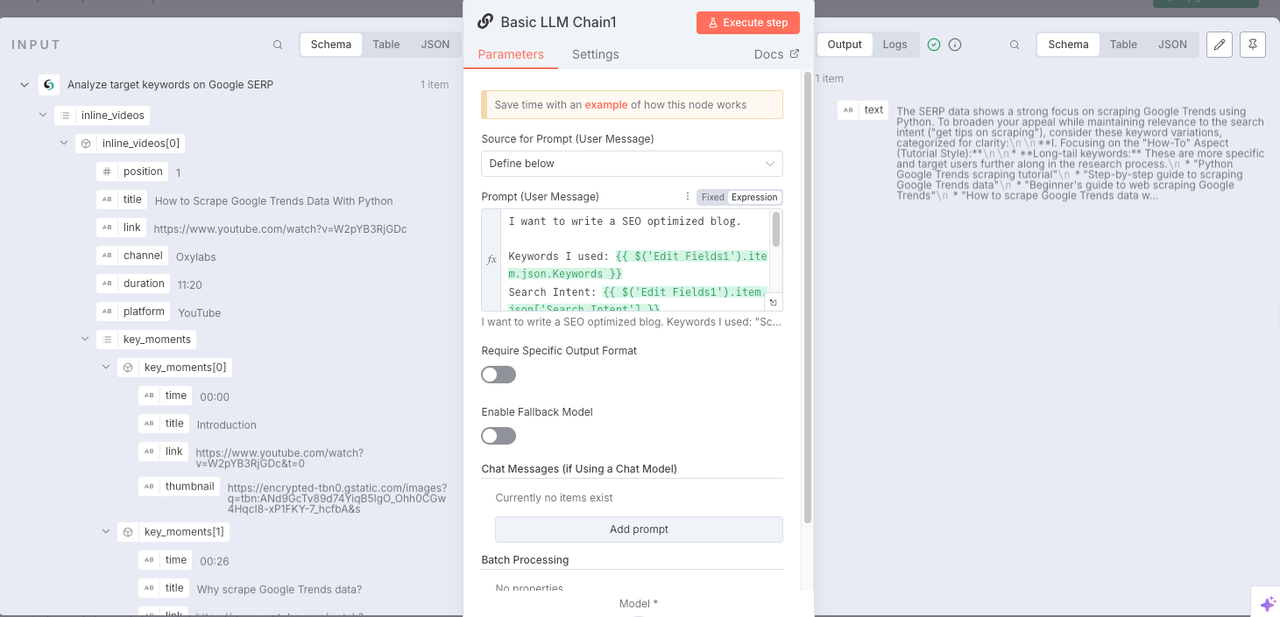
Task: Switch to the Output tab
Action: point(845,44)
